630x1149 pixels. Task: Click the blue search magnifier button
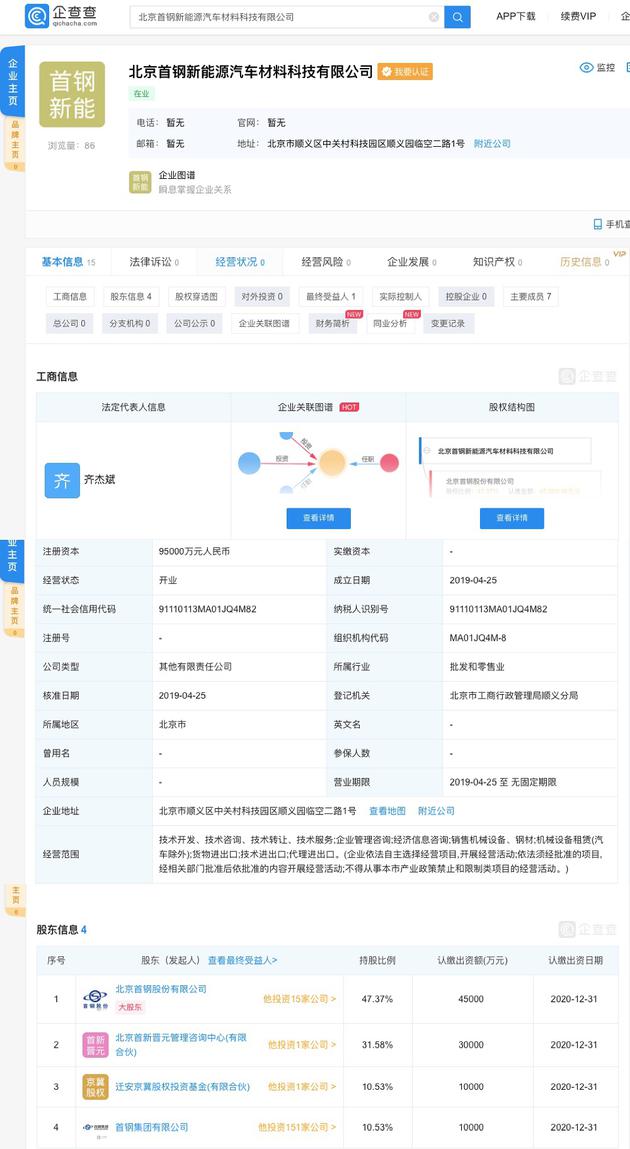(457, 16)
